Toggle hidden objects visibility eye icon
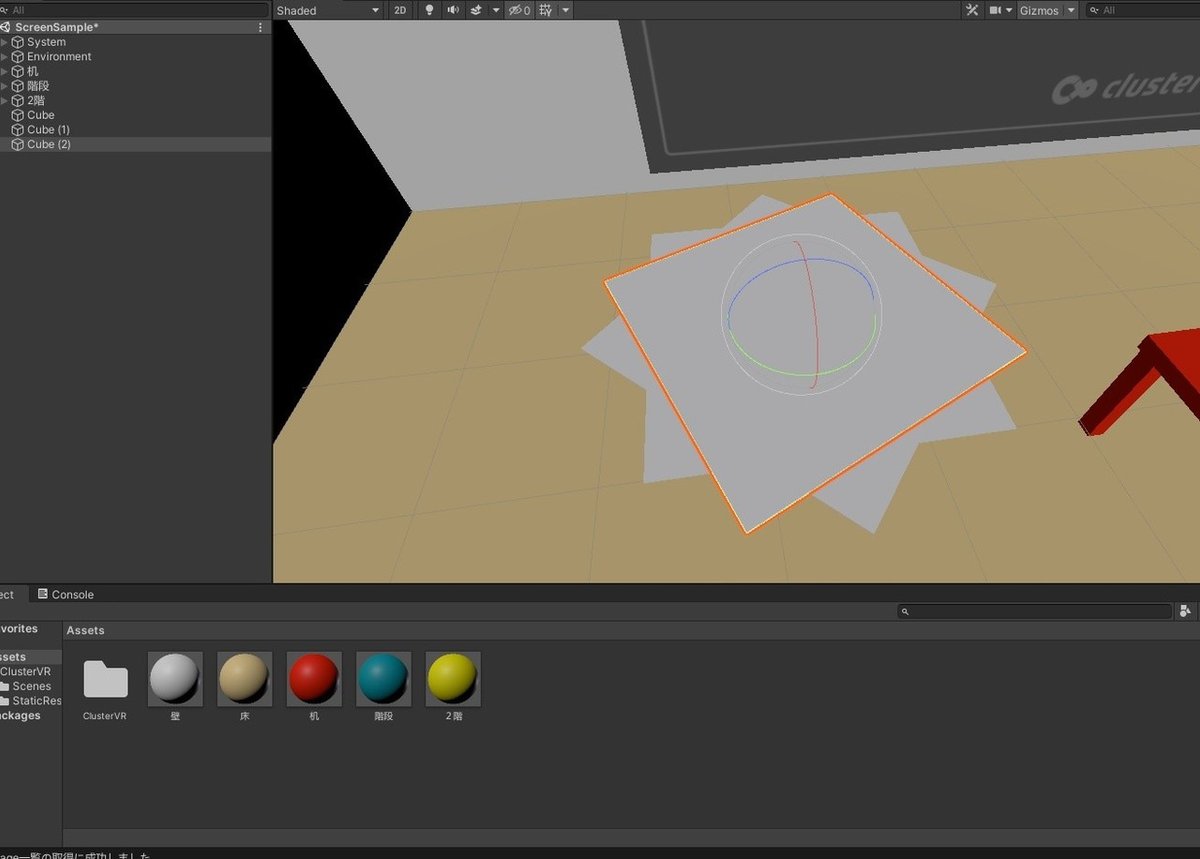Screen dimensions: 1200x859 tap(519, 10)
